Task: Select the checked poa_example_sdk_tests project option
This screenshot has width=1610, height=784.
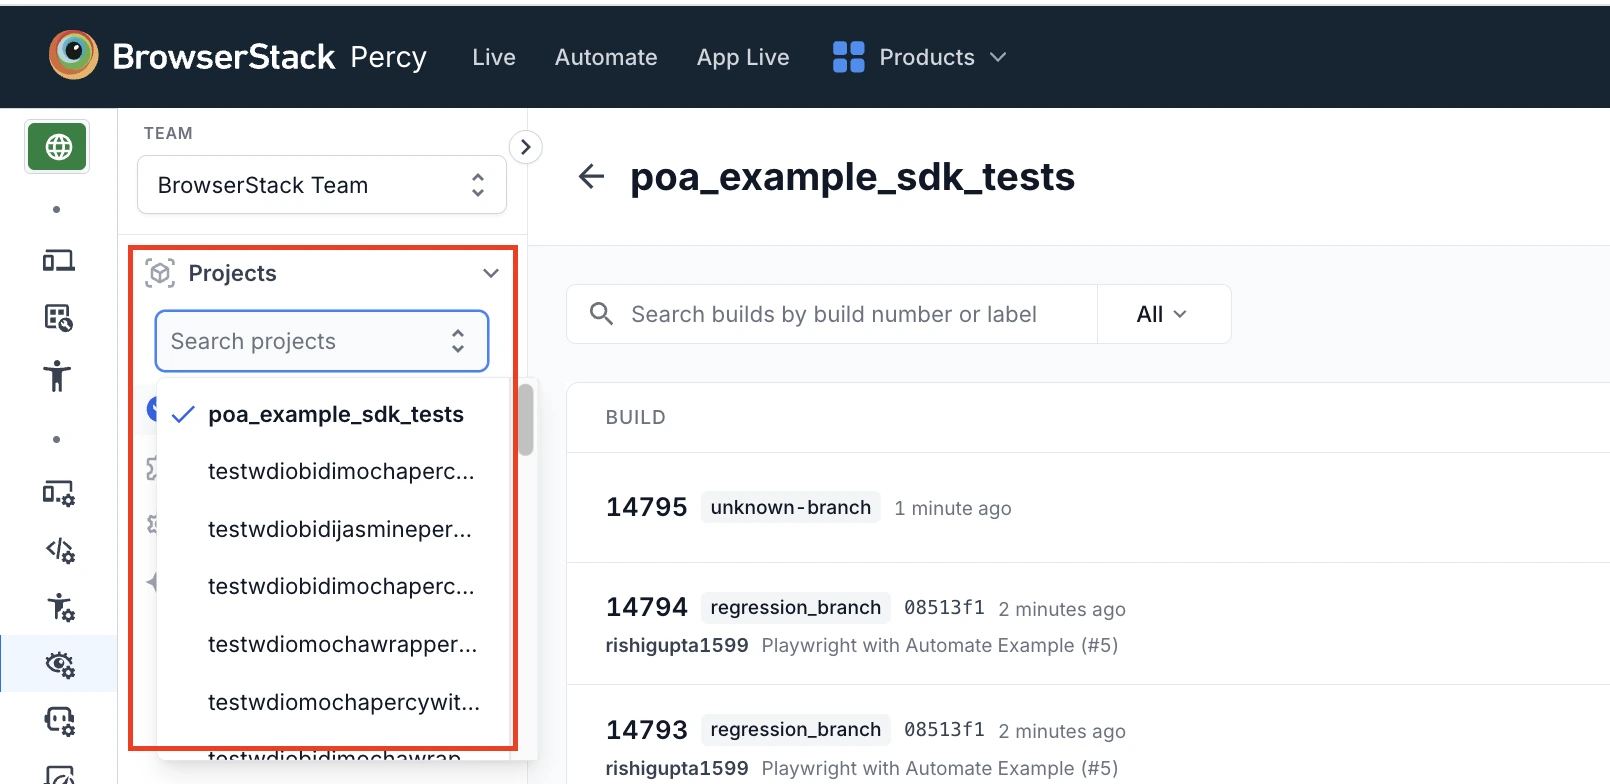Action: pyautogui.click(x=335, y=414)
